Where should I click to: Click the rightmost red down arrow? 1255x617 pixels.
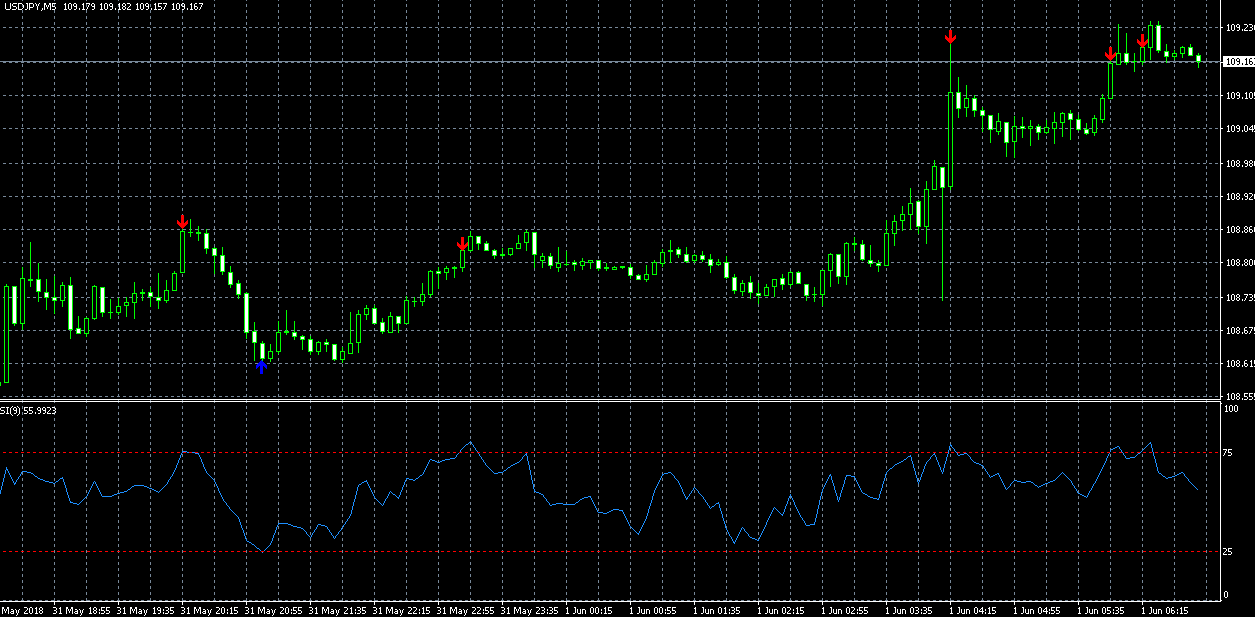pyautogui.click(x=1142, y=41)
